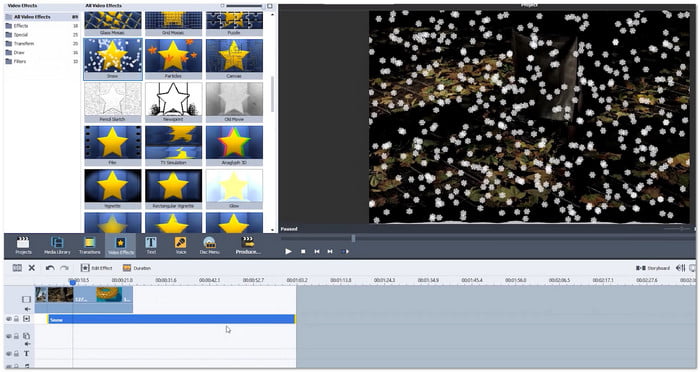
Task: Select the Snow effect bar on timeline
Action: tap(171, 319)
